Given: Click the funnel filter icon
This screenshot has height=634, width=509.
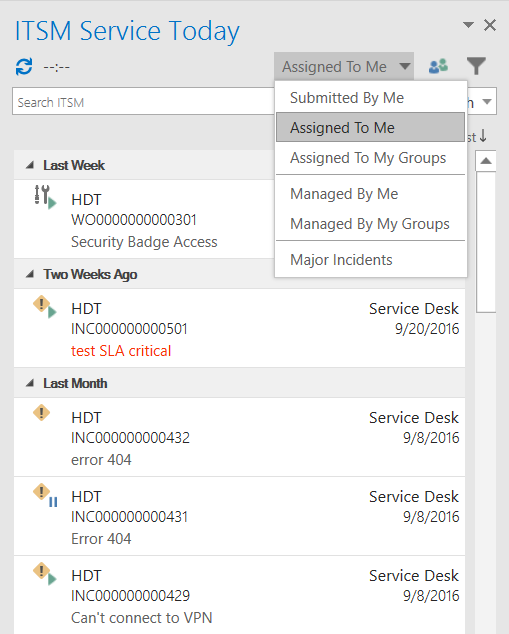Looking at the screenshot, I should pyautogui.click(x=476, y=66).
